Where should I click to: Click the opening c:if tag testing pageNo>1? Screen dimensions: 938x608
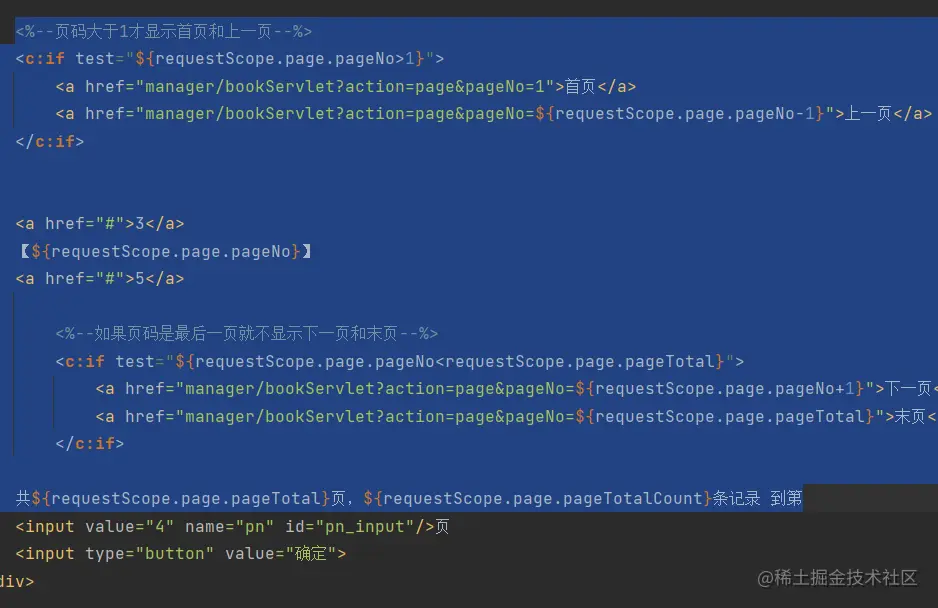(x=230, y=59)
